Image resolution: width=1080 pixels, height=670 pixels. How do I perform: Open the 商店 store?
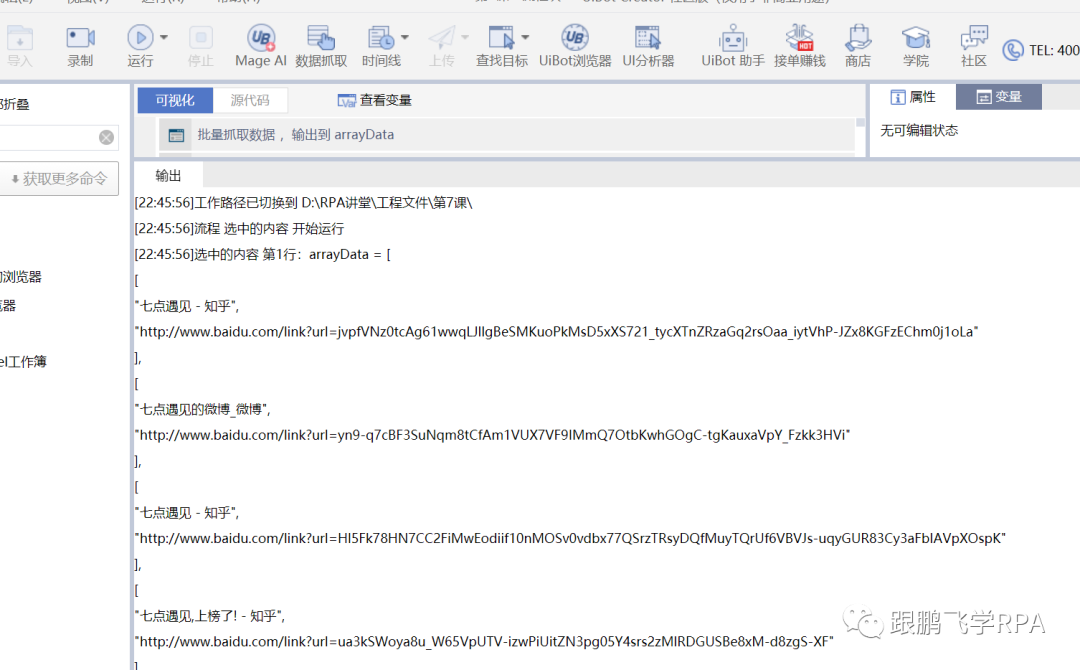tap(858, 45)
